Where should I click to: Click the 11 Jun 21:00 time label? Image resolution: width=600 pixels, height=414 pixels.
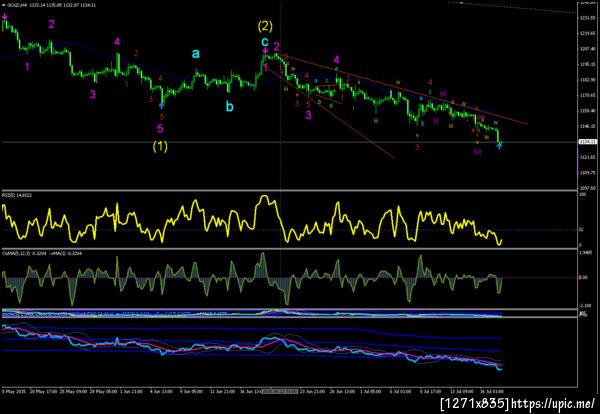(x=222, y=392)
